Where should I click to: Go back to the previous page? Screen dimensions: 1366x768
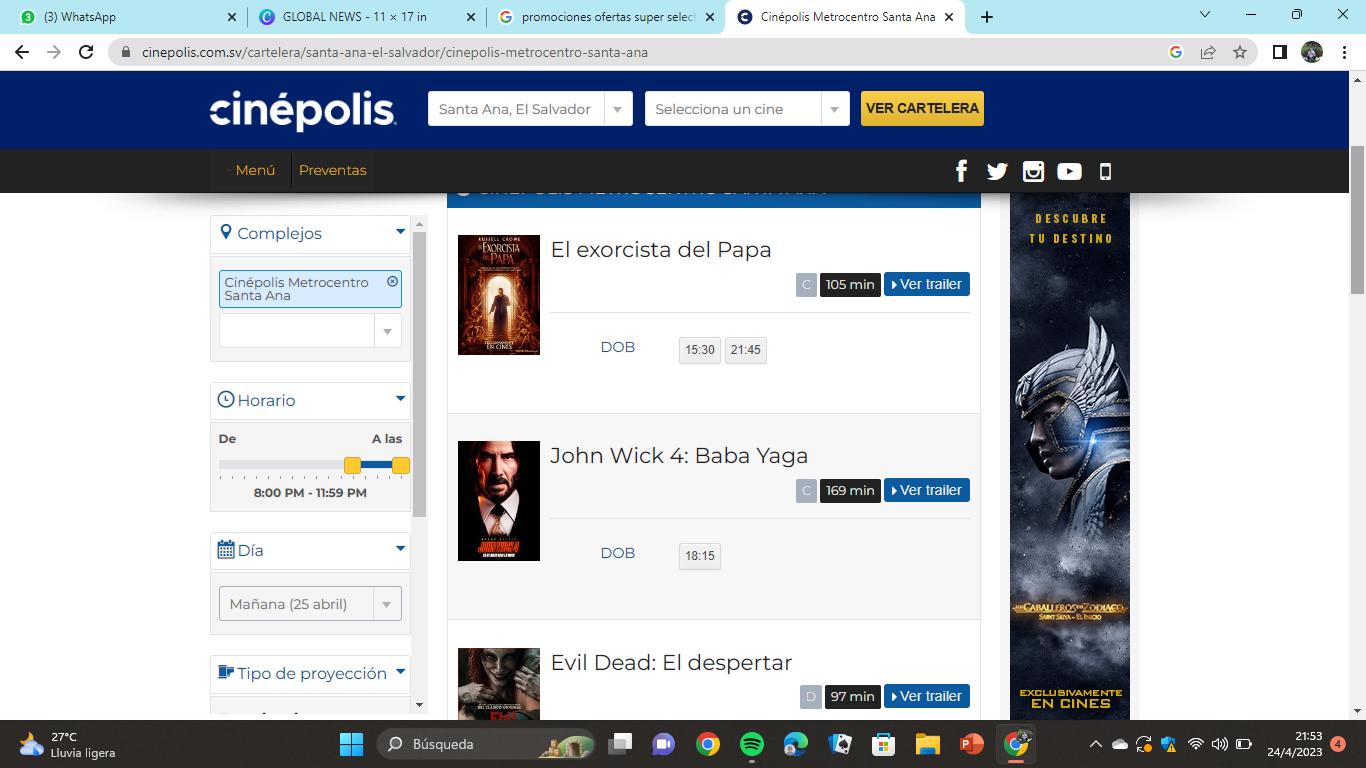point(22,52)
